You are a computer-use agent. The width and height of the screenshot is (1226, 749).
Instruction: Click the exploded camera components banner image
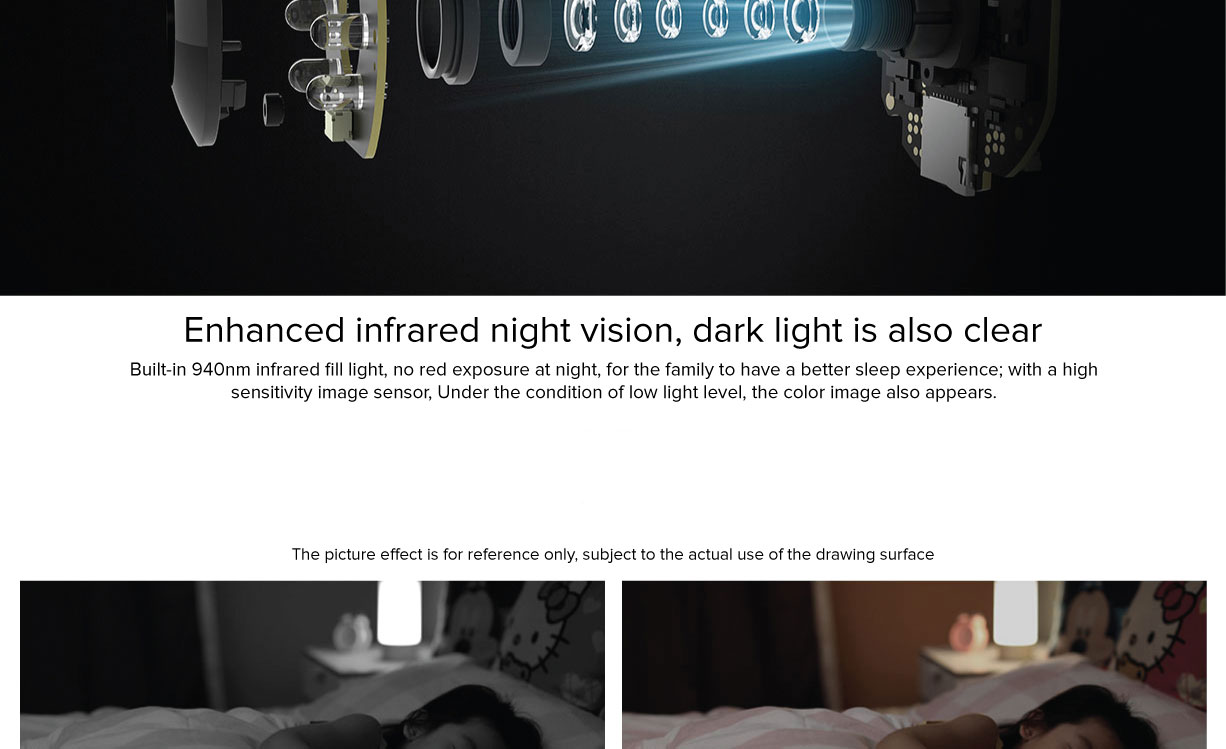pos(613,147)
